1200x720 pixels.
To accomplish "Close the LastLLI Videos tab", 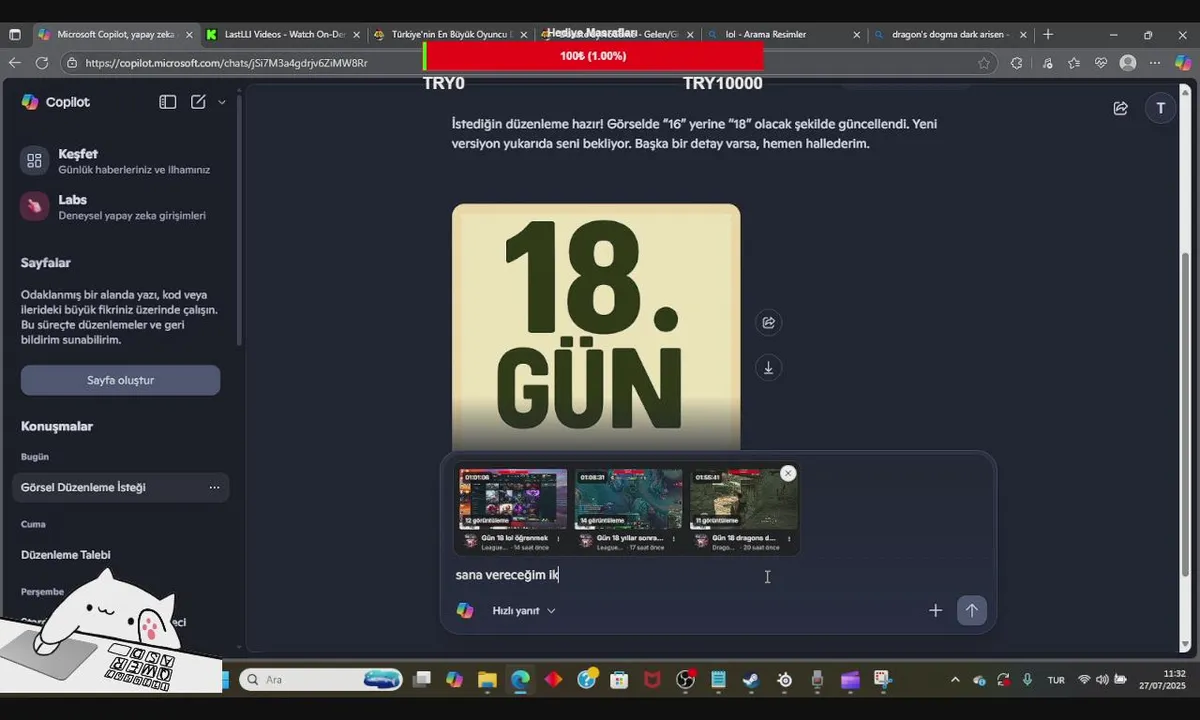I will point(354,34).
